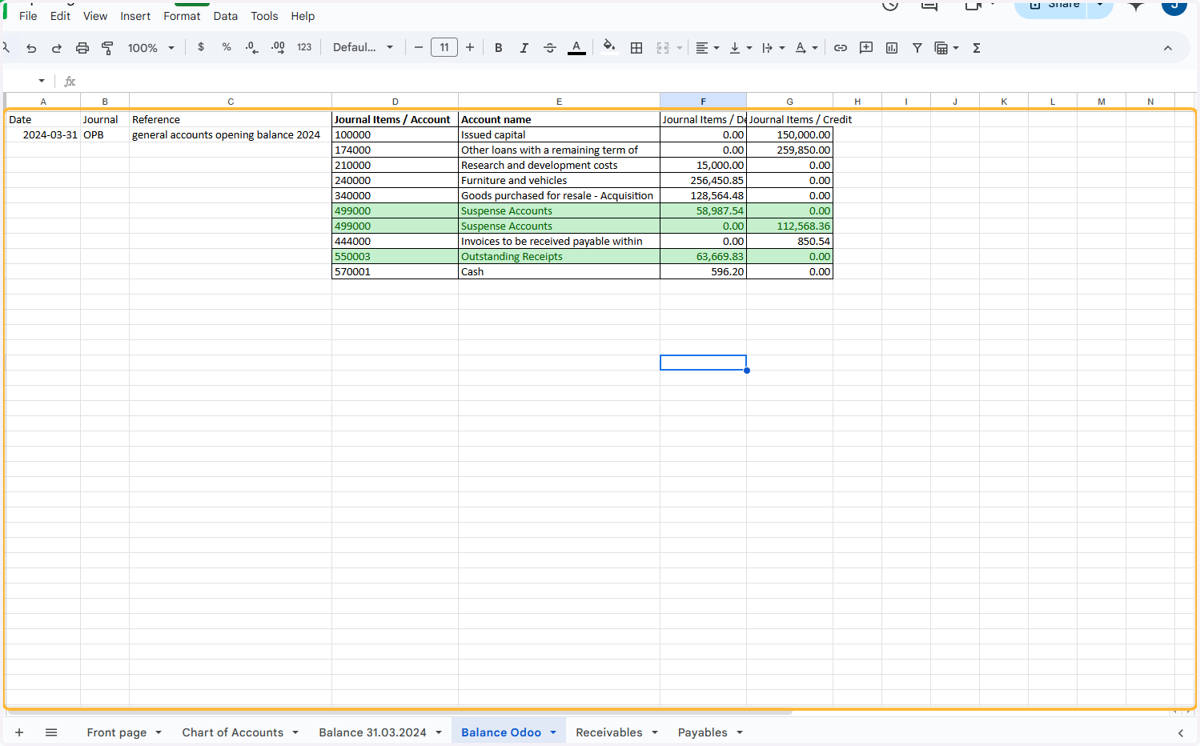Image resolution: width=1200 pixels, height=746 pixels.
Task: Click the Outstanding Receipts cell
Action: (559, 256)
